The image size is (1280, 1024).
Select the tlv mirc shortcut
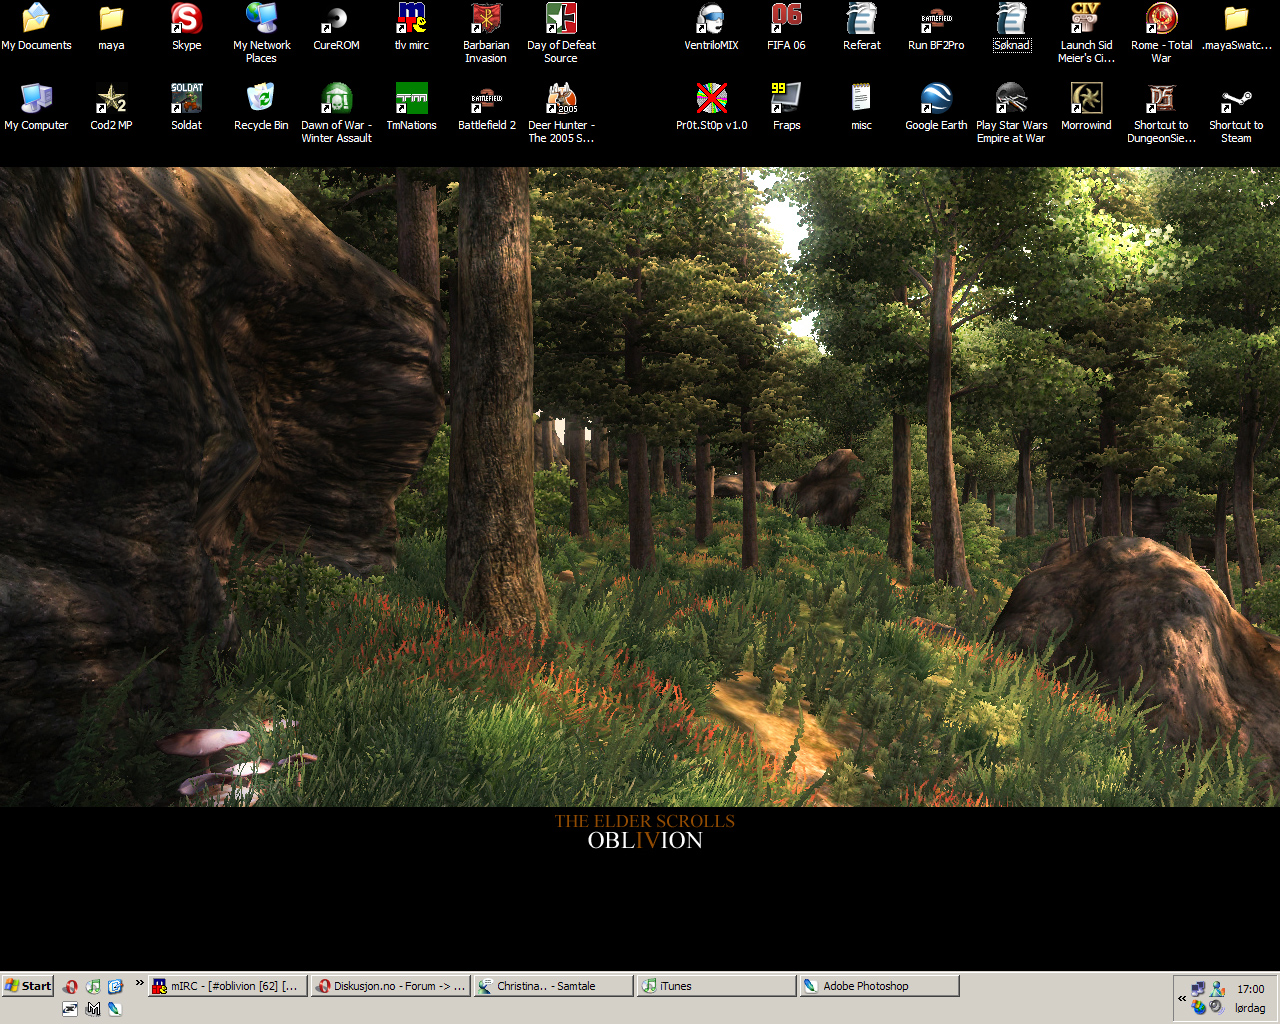coord(411,27)
